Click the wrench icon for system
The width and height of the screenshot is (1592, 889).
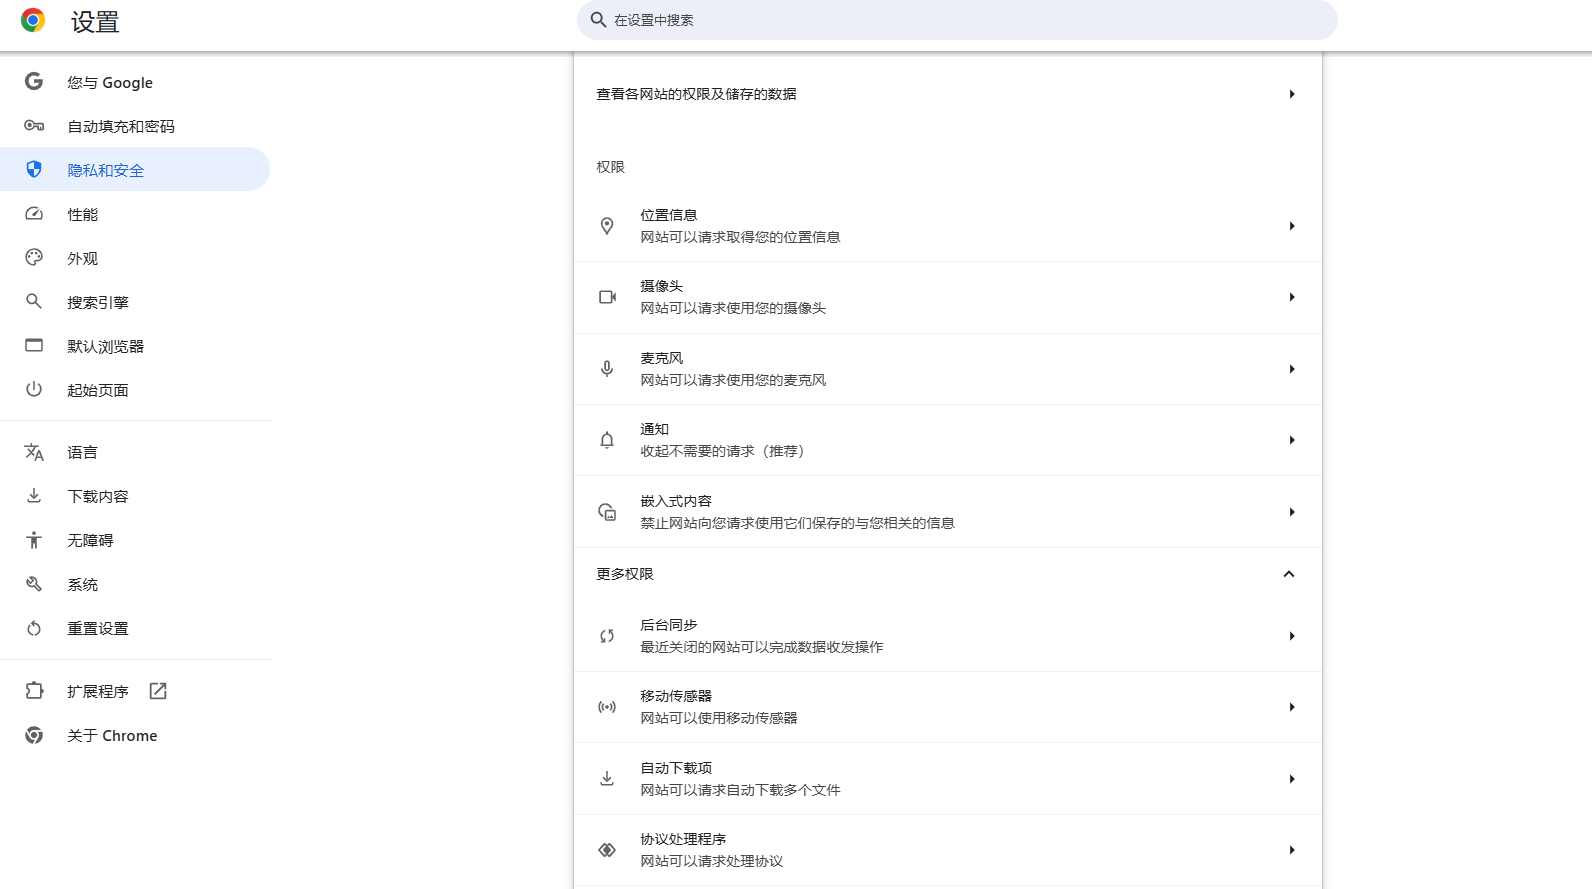34,584
